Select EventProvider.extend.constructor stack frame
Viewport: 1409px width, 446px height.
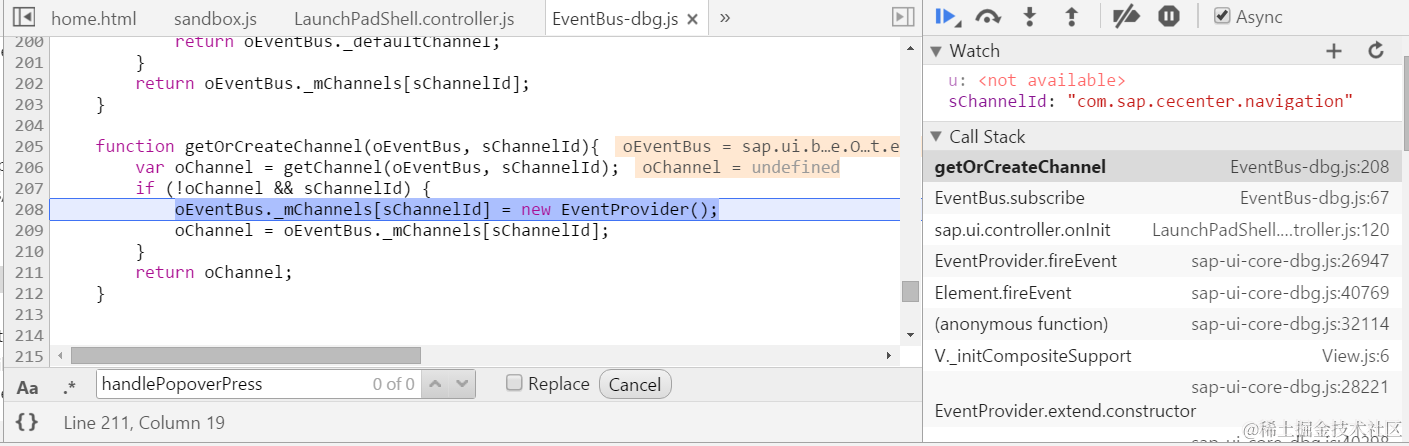(x=1162, y=399)
